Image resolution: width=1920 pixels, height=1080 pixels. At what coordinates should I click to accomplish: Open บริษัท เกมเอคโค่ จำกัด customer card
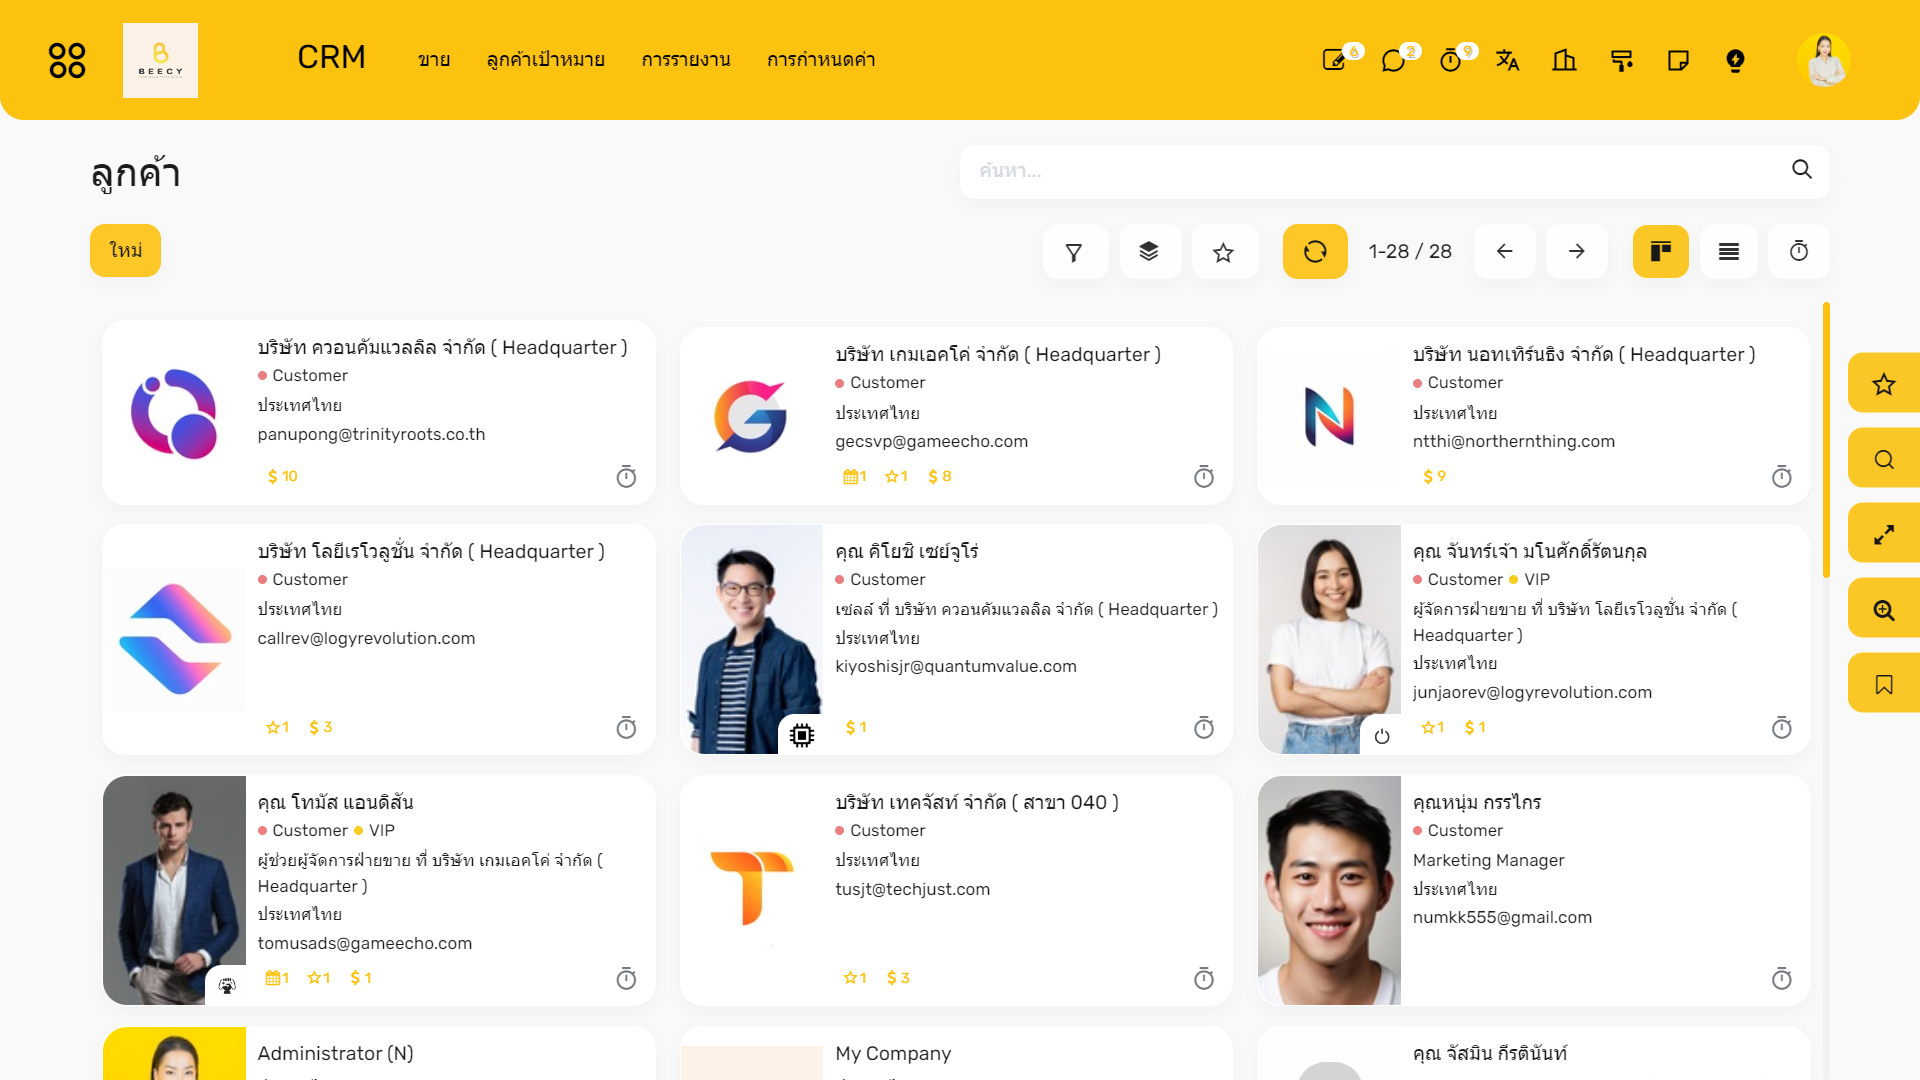[x=956, y=415]
